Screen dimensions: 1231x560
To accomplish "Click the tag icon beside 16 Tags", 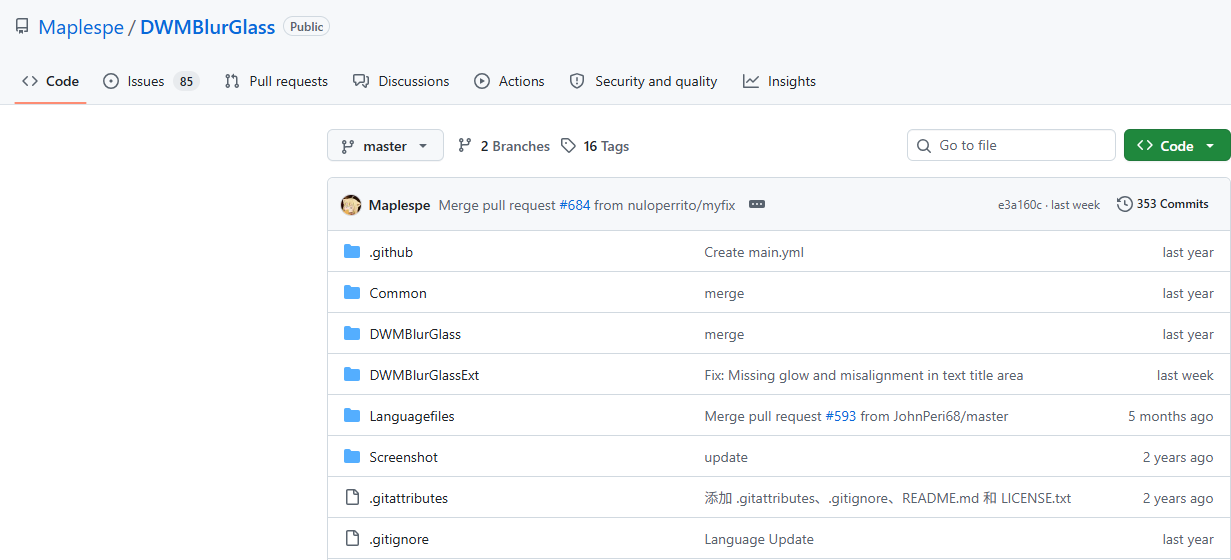I will [x=568, y=146].
